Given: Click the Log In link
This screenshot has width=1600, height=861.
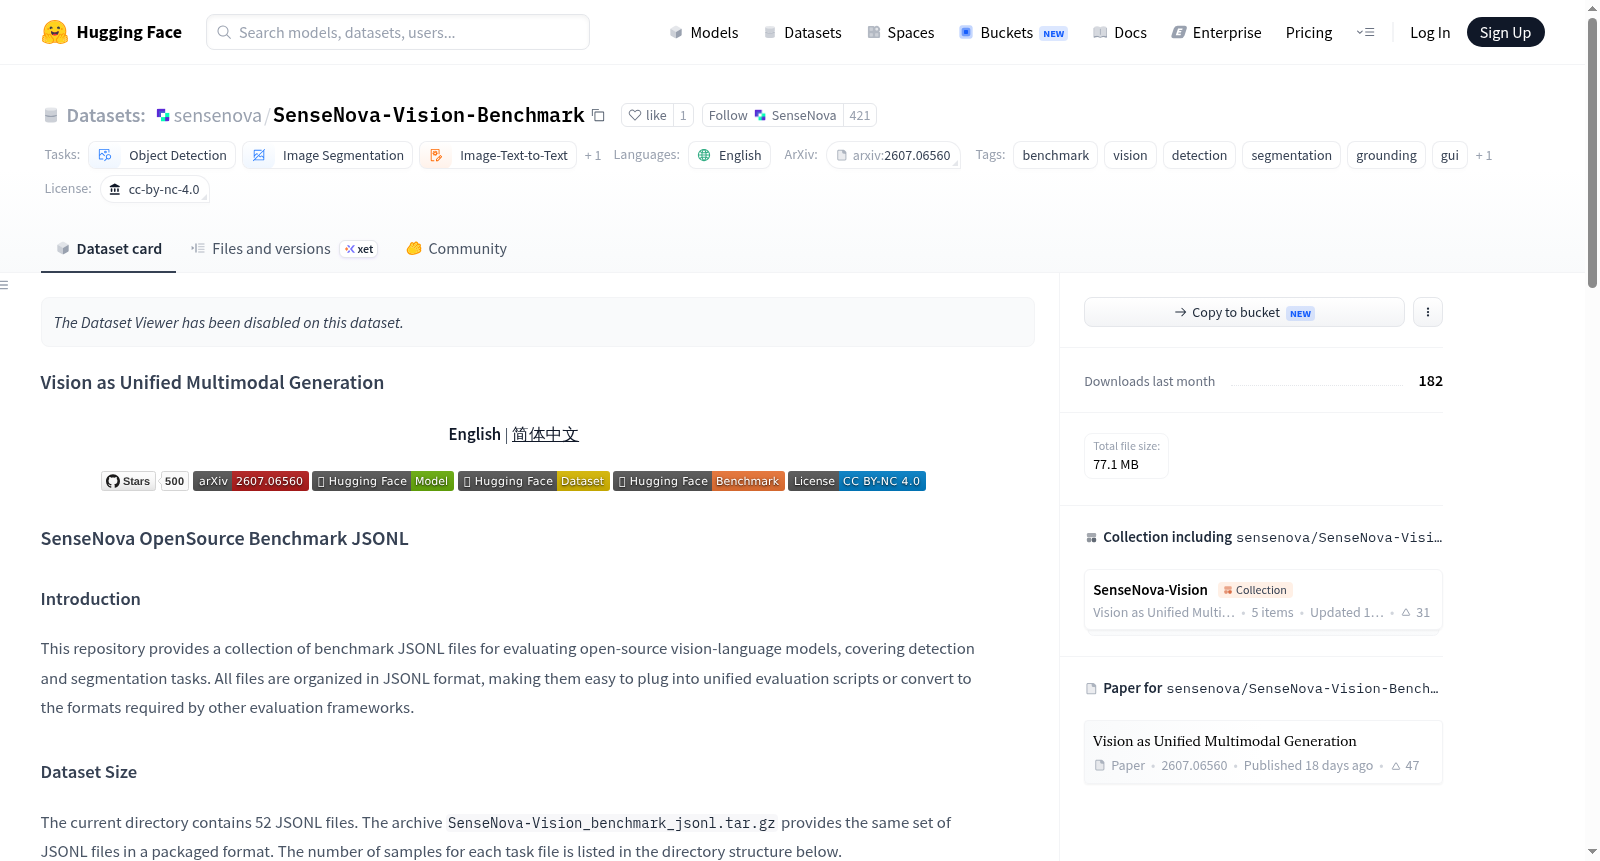Looking at the screenshot, I should (1430, 32).
